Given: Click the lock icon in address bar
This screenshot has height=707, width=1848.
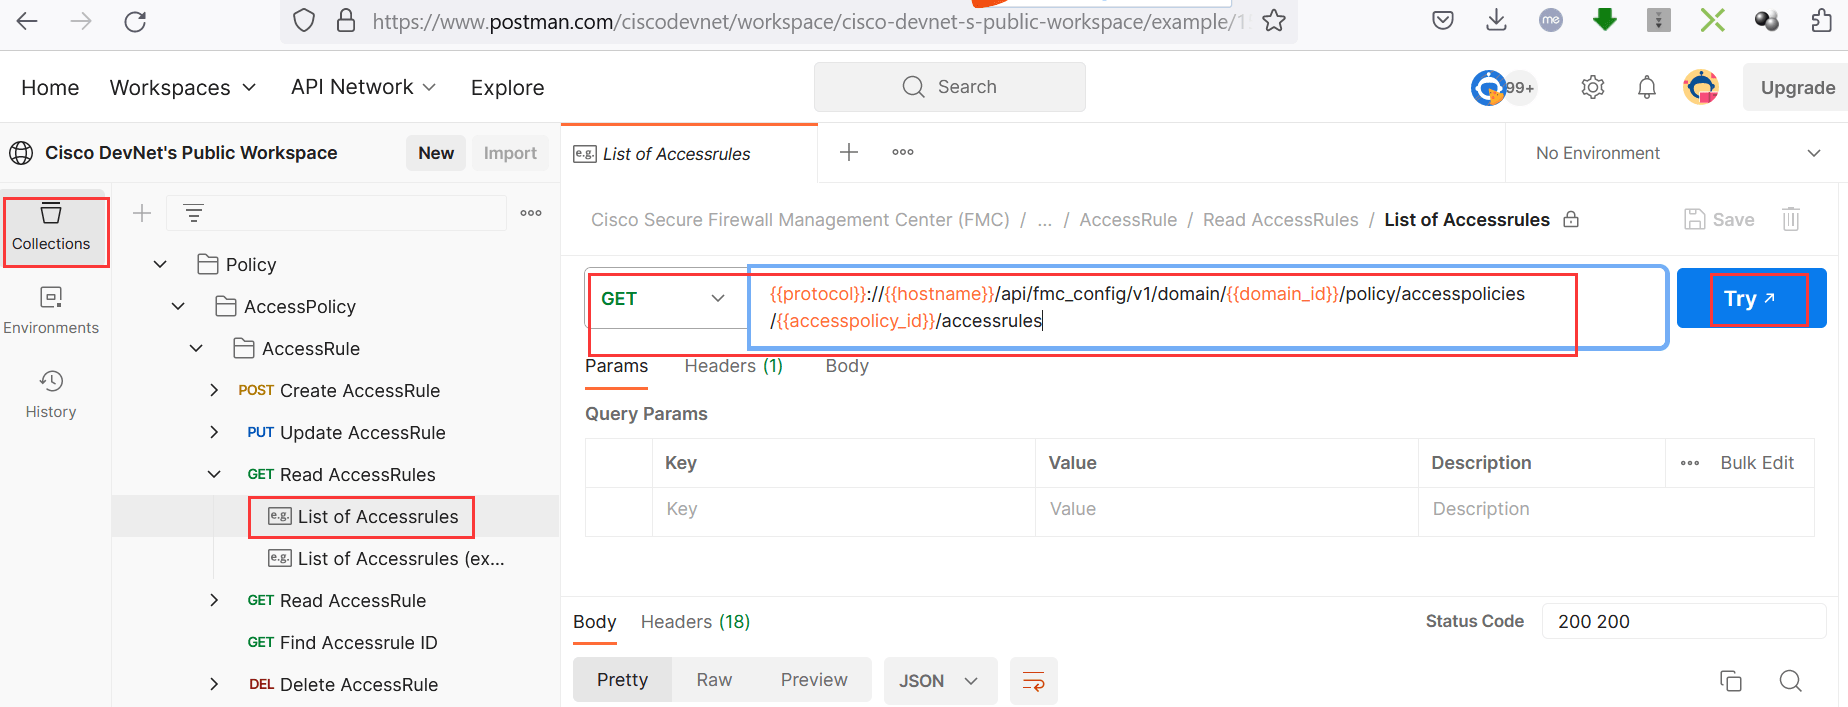Looking at the screenshot, I should (346, 21).
